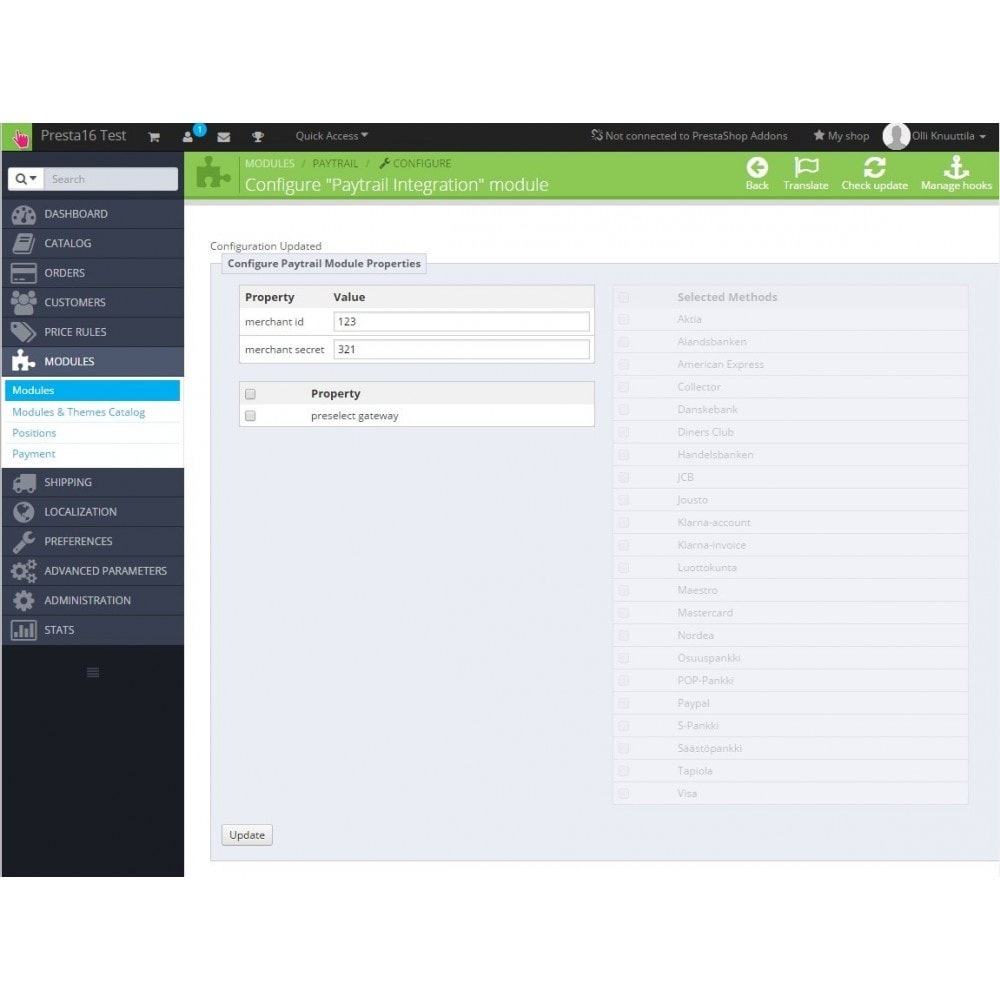1000x1000 pixels.
Task: Check the Collector payment method
Action: [624, 387]
